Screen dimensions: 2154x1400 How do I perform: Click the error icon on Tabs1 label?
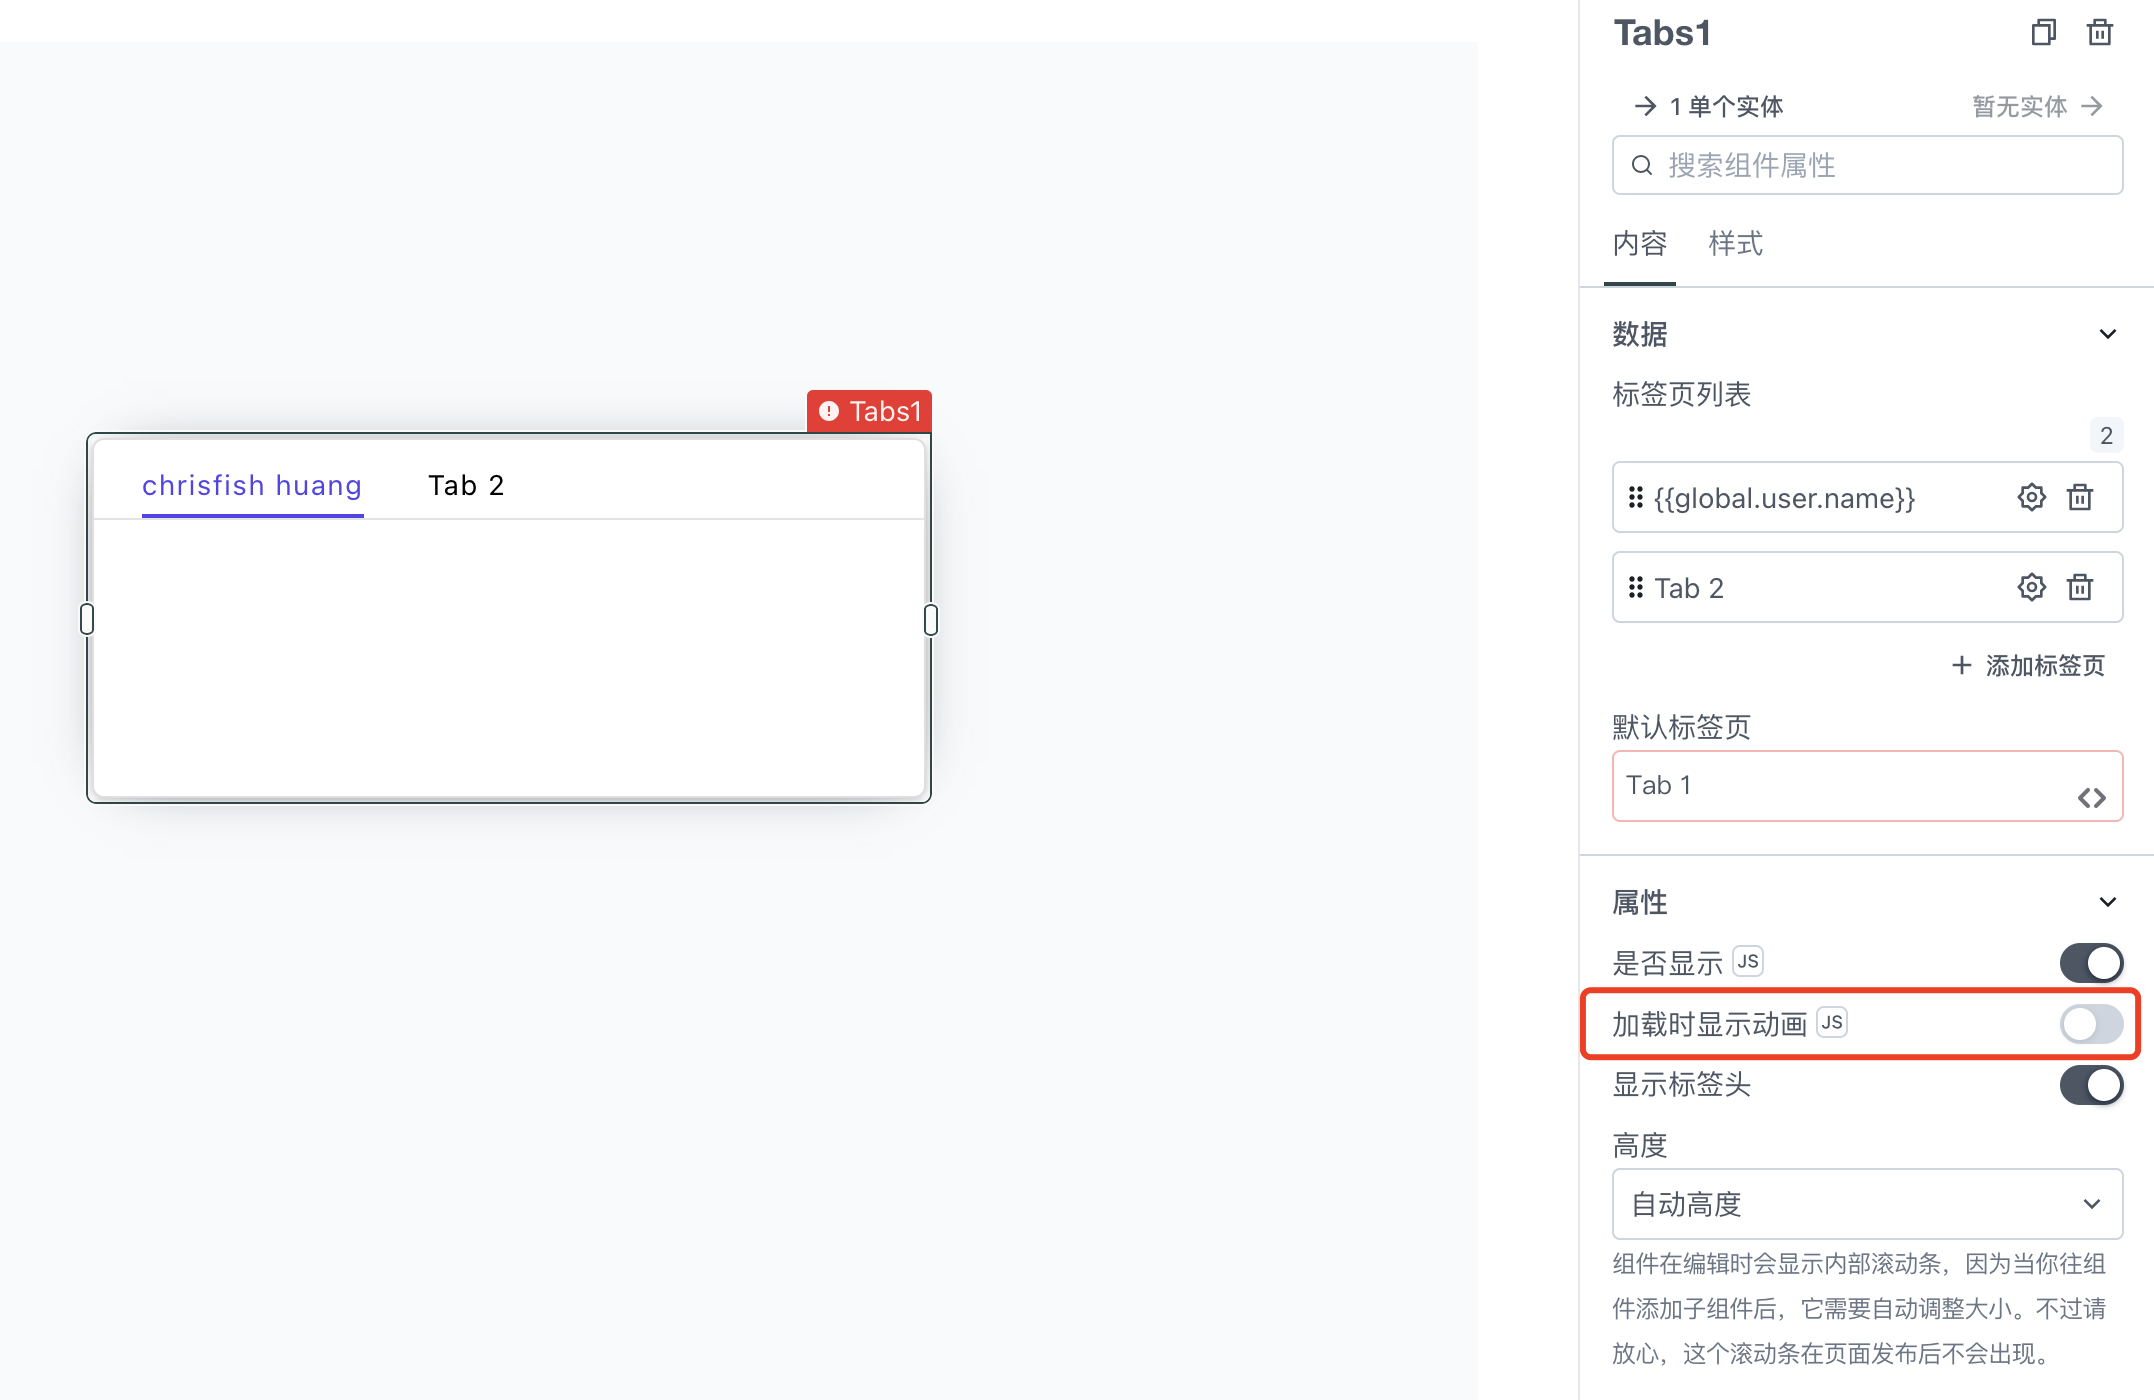click(829, 411)
